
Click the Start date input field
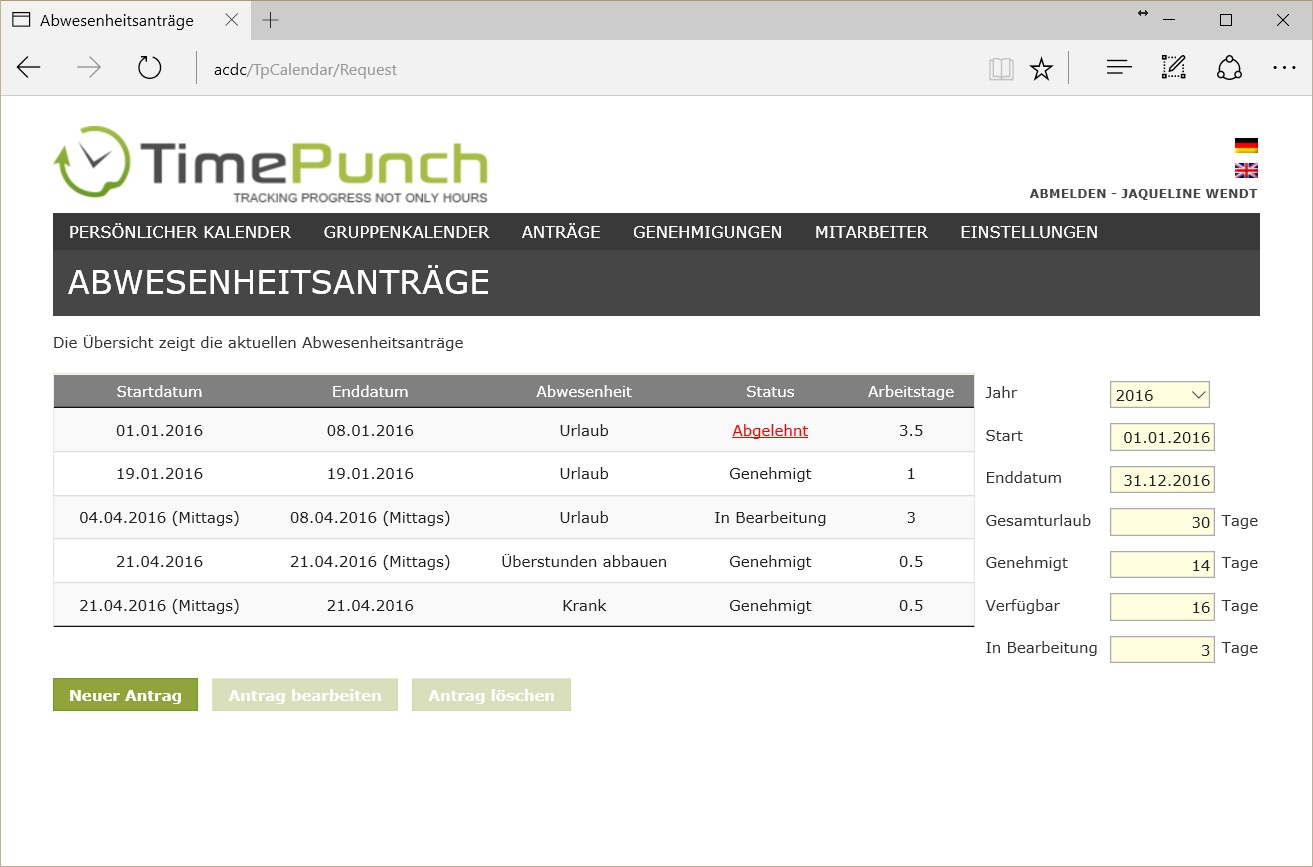click(1162, 438)
